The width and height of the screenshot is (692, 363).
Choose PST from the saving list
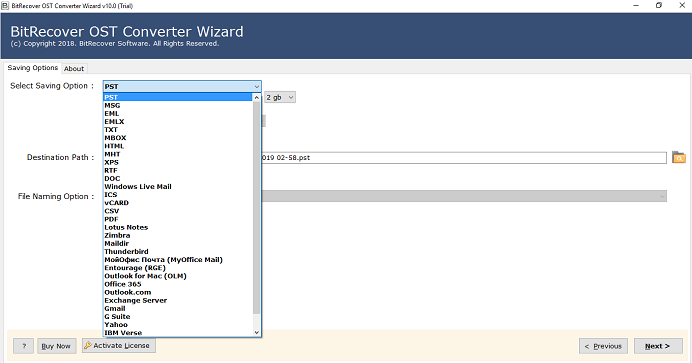(177, 97)
